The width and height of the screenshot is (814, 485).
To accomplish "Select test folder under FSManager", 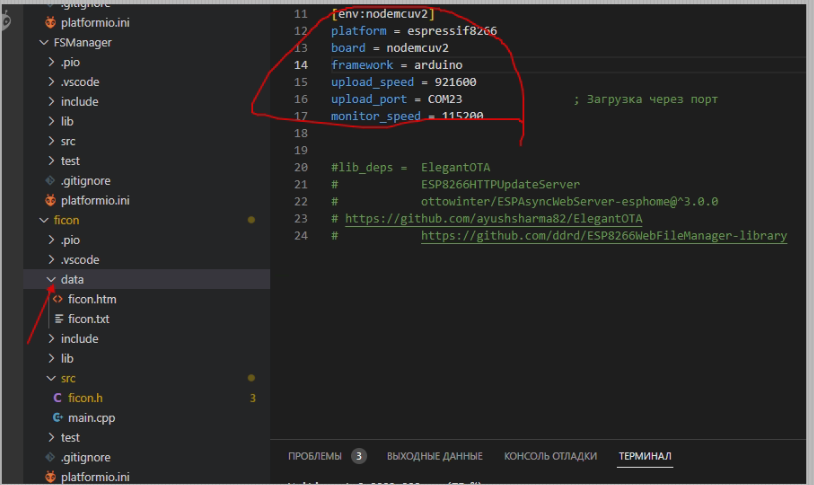I will point(70,161).
